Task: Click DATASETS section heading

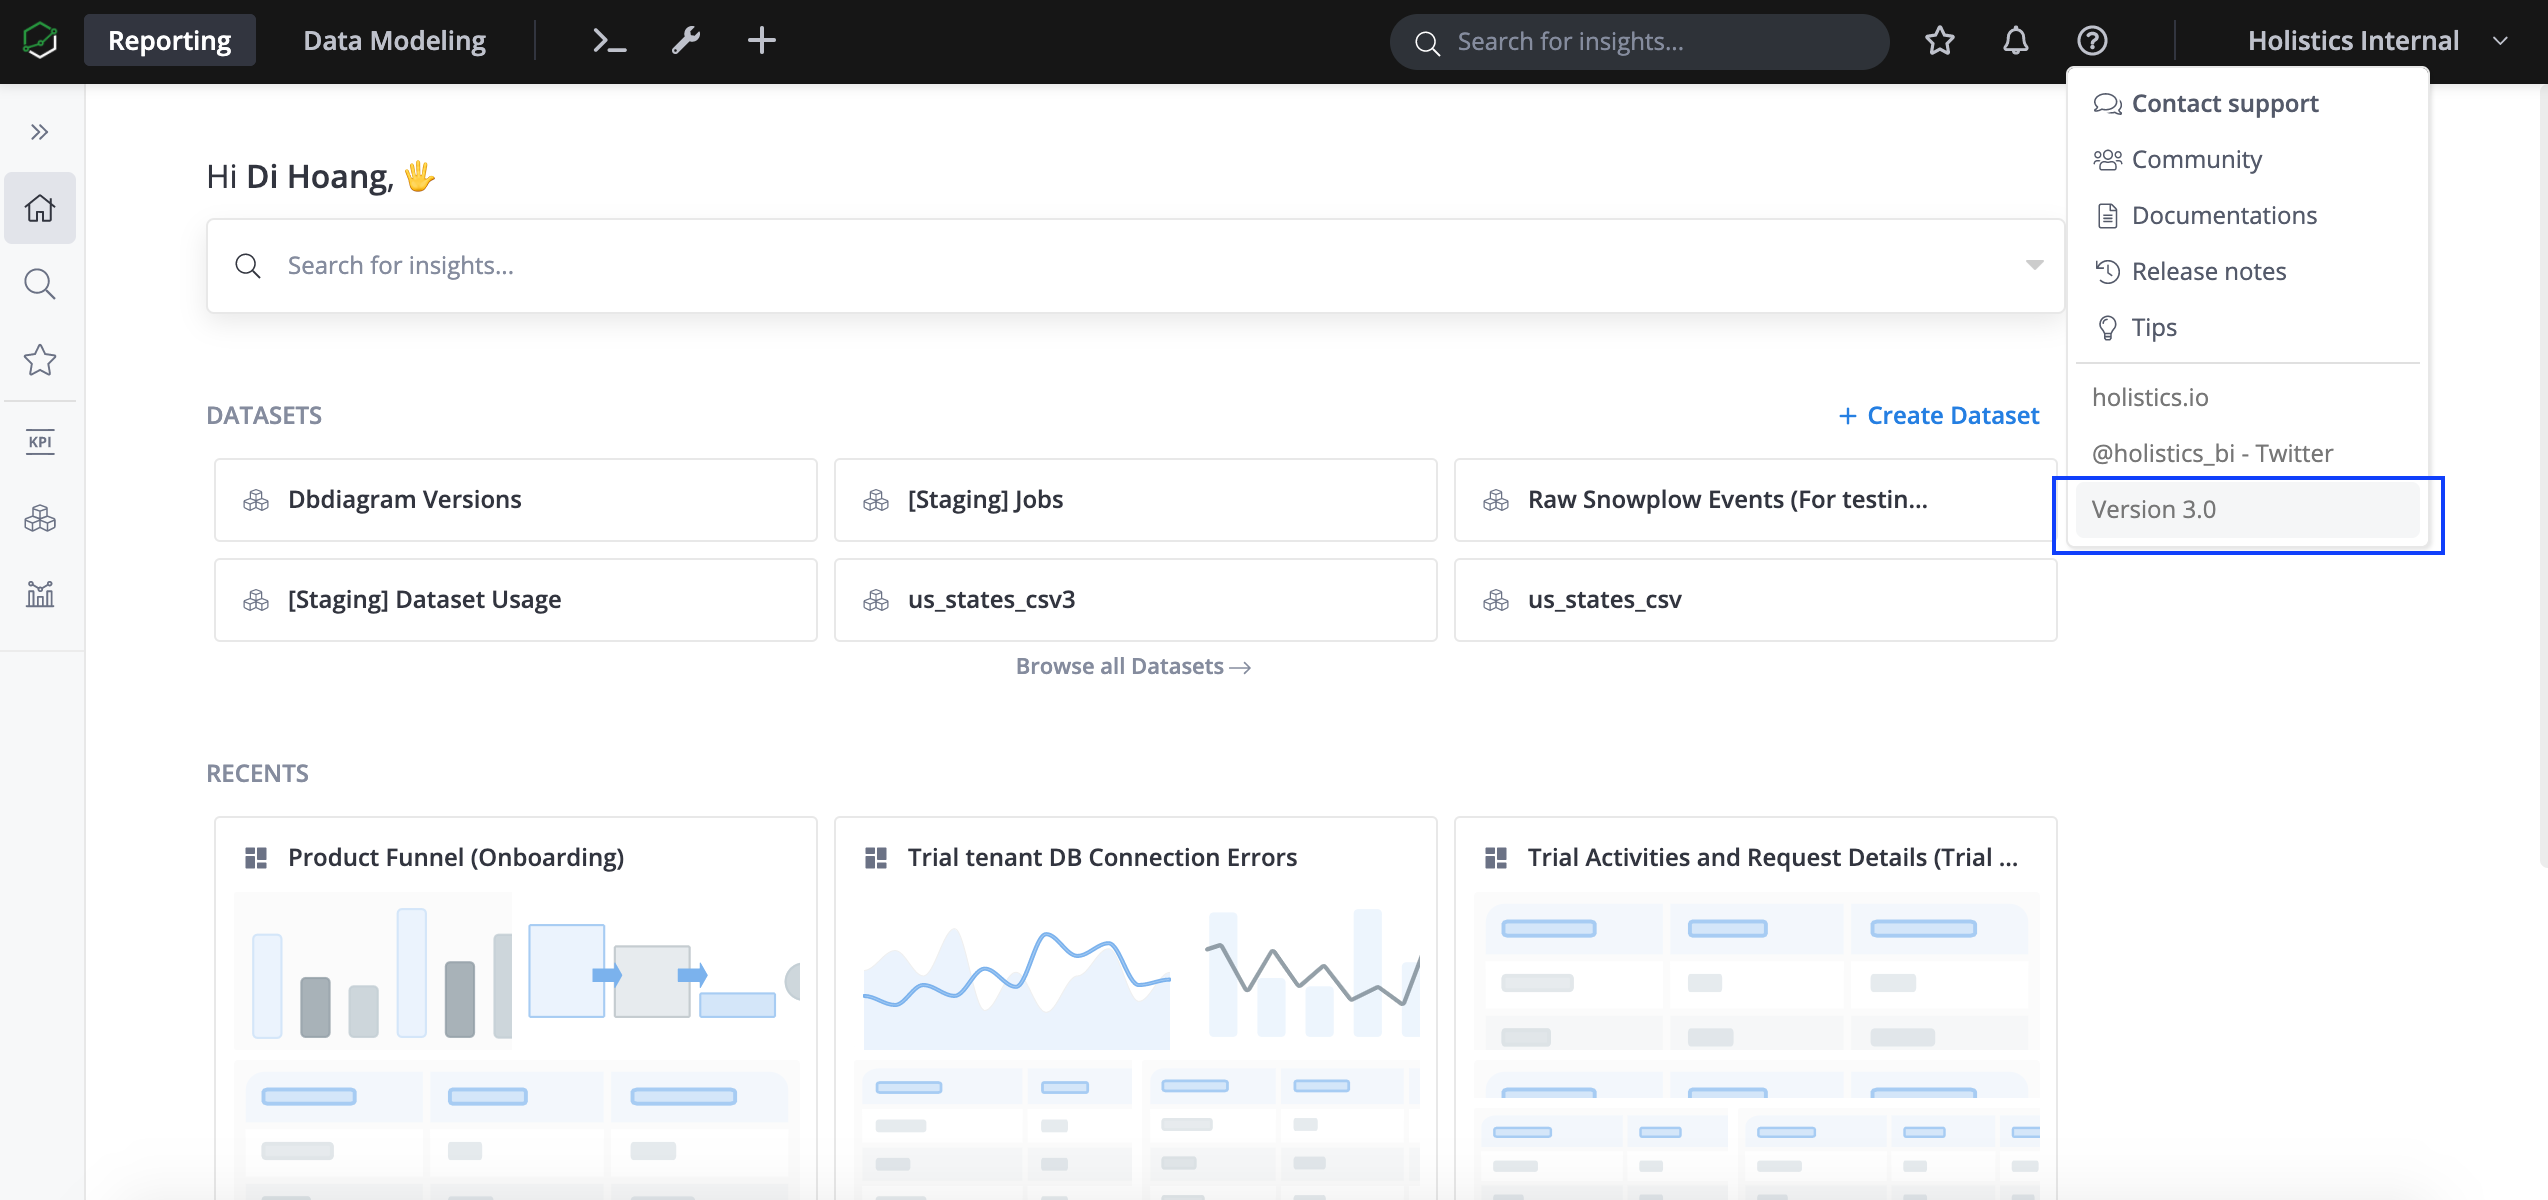Action: point(264,416)
